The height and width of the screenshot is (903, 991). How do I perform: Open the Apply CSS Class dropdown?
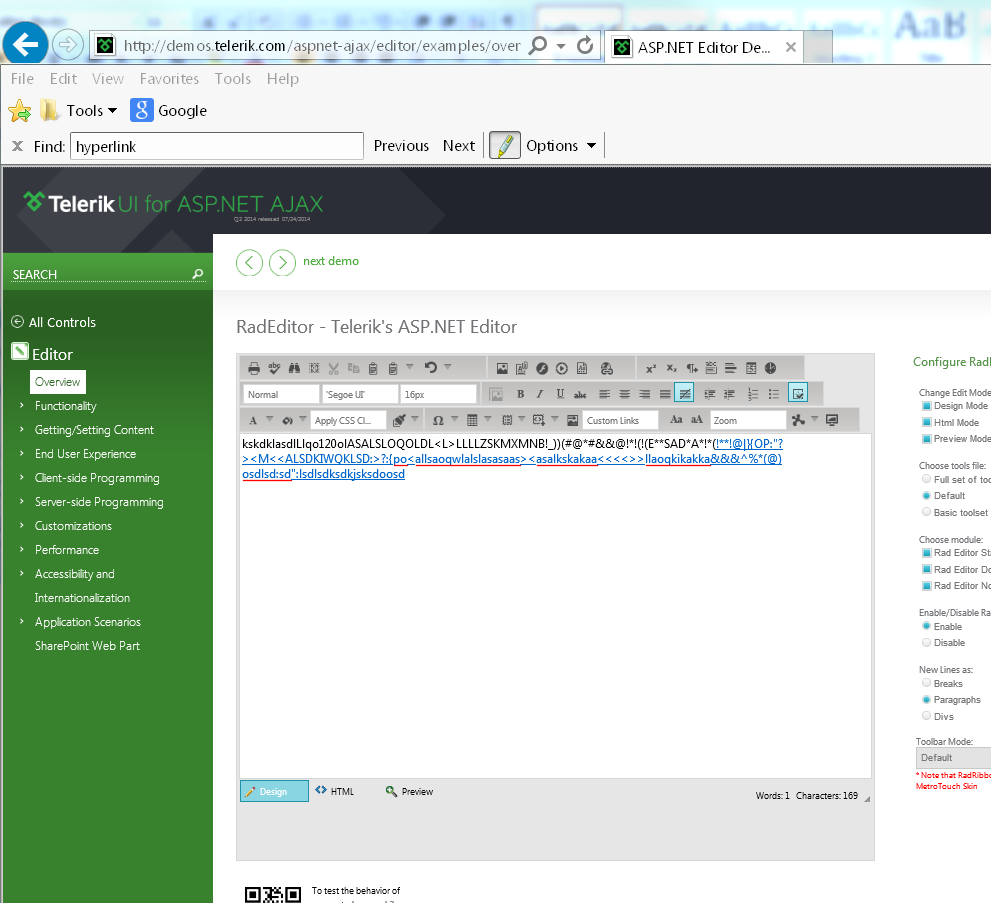coord(348,420)
